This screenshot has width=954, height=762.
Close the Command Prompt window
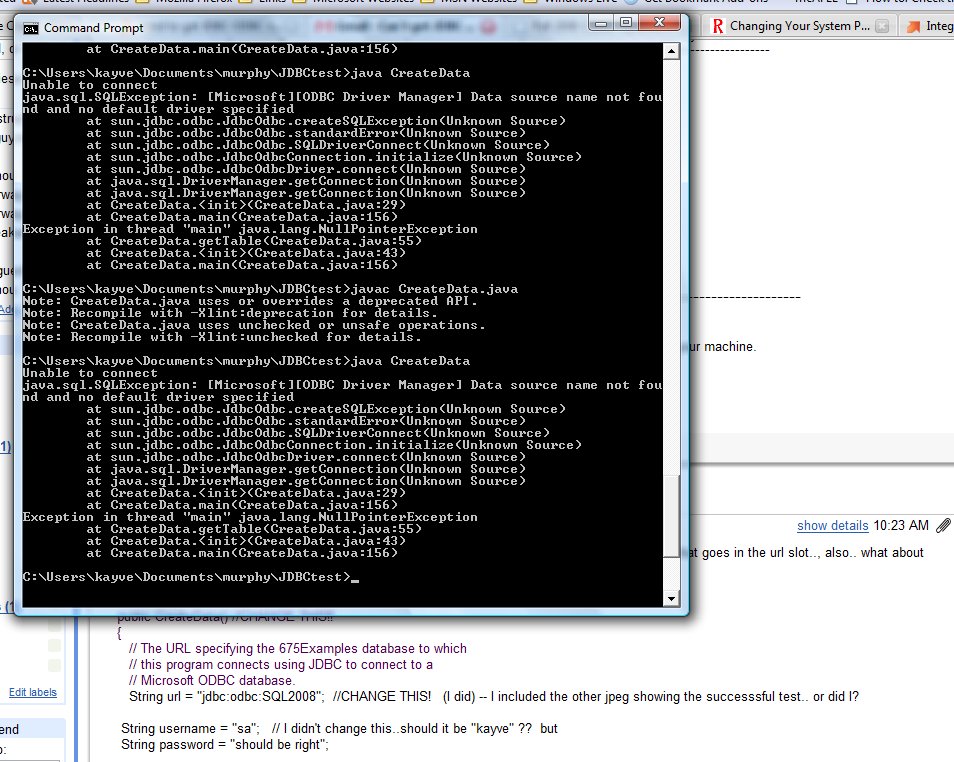pyautogui.click(x=660, y=21)
